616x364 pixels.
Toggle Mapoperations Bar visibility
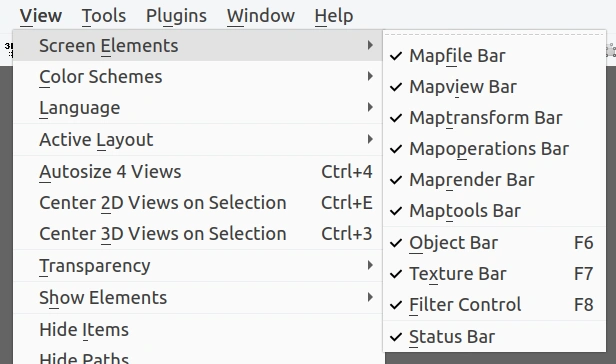click(x=494, y=149)
